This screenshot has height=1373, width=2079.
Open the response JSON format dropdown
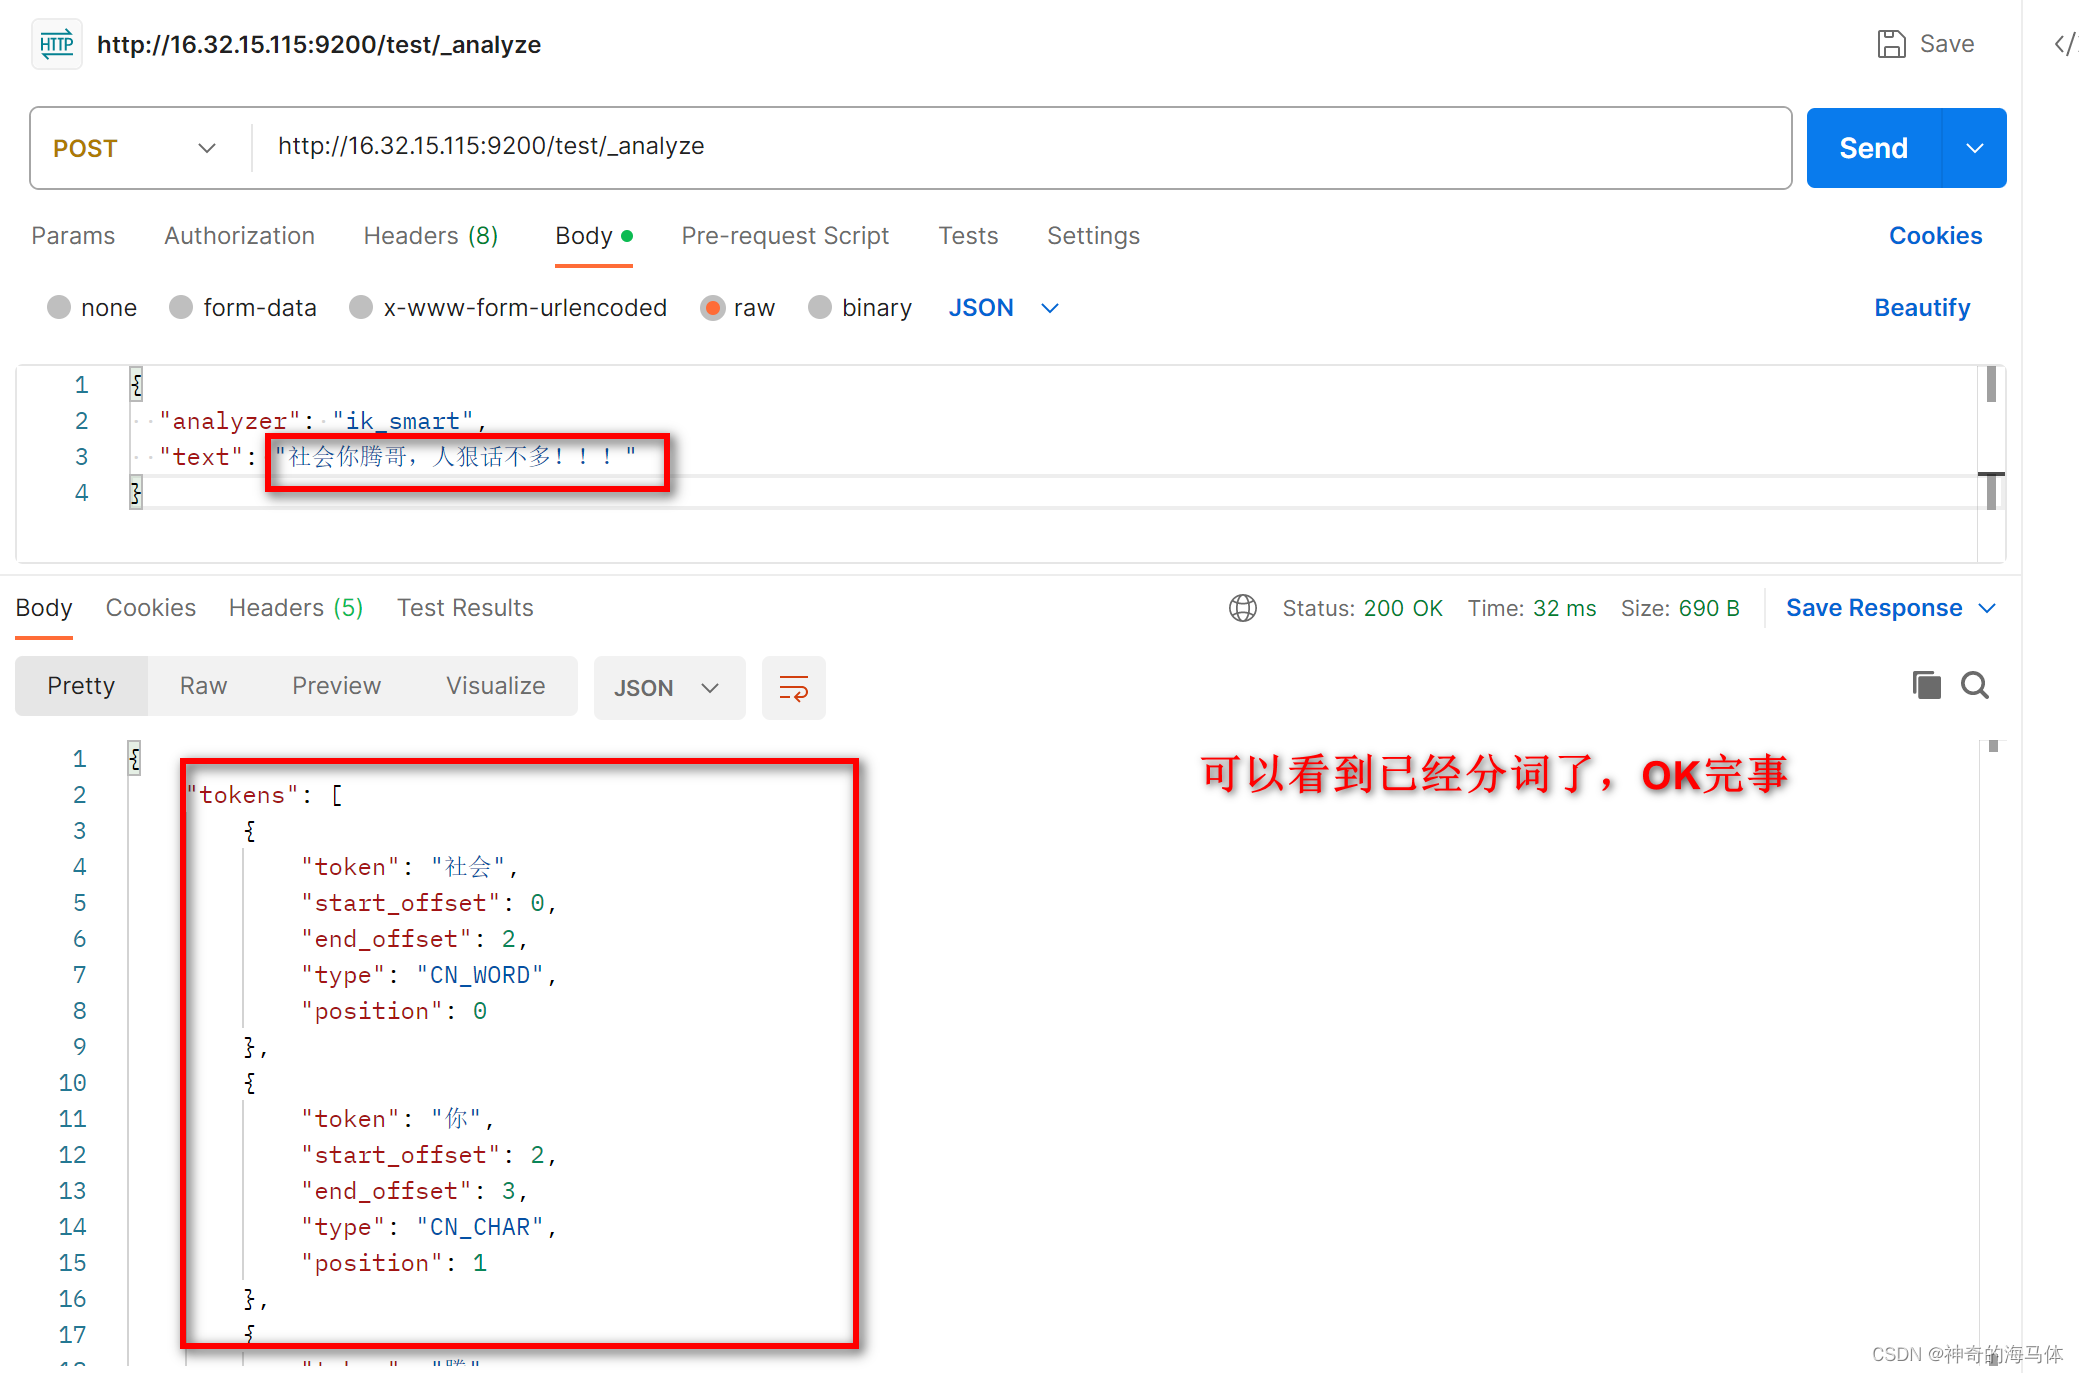669,688
